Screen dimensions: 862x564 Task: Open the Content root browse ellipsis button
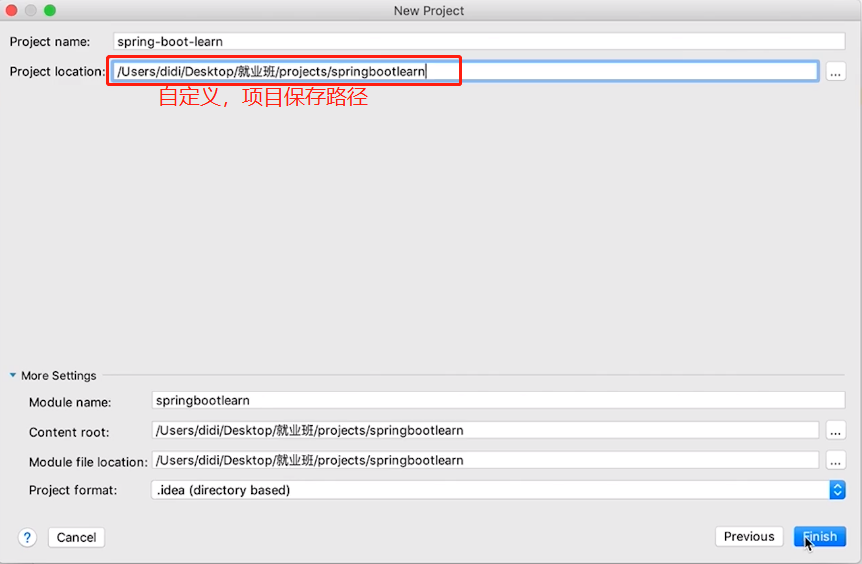click(x=836, y=431)
